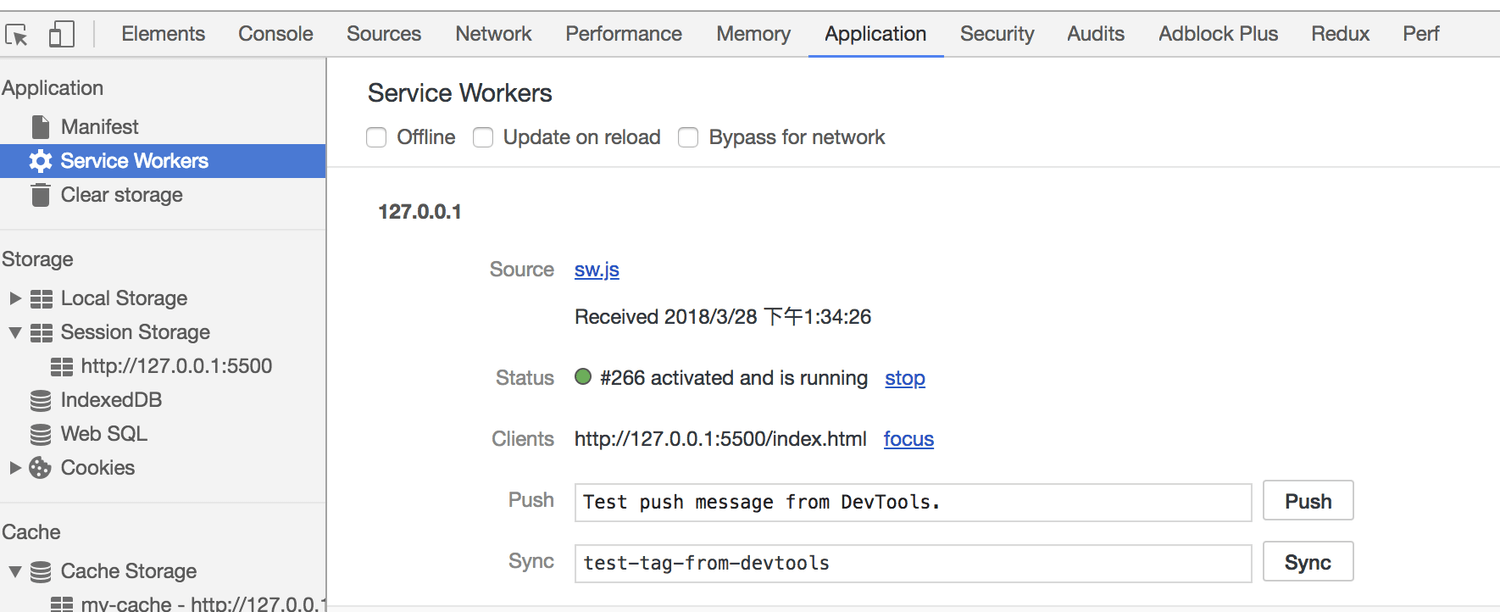This screenshot has height=612, width=1500.
Task: Check the Update on reload option
Action: click(x=483, y=137)
